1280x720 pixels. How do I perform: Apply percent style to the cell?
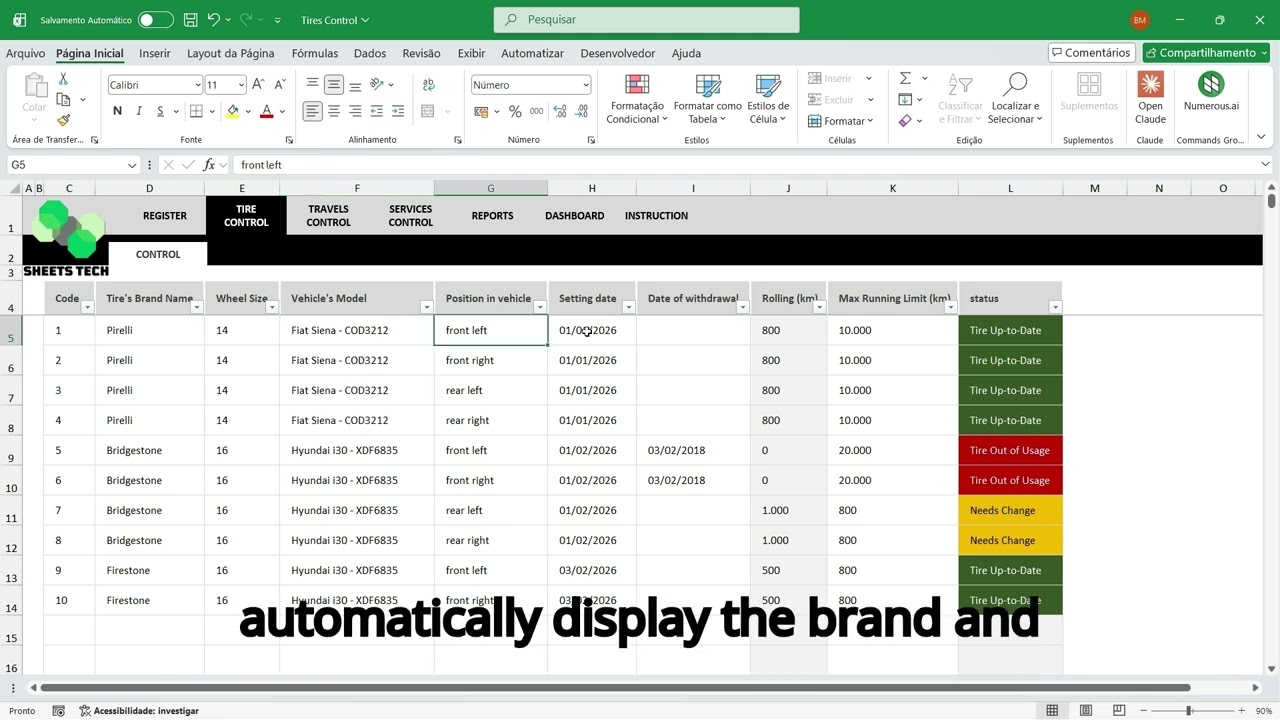[x=515, y=111]
